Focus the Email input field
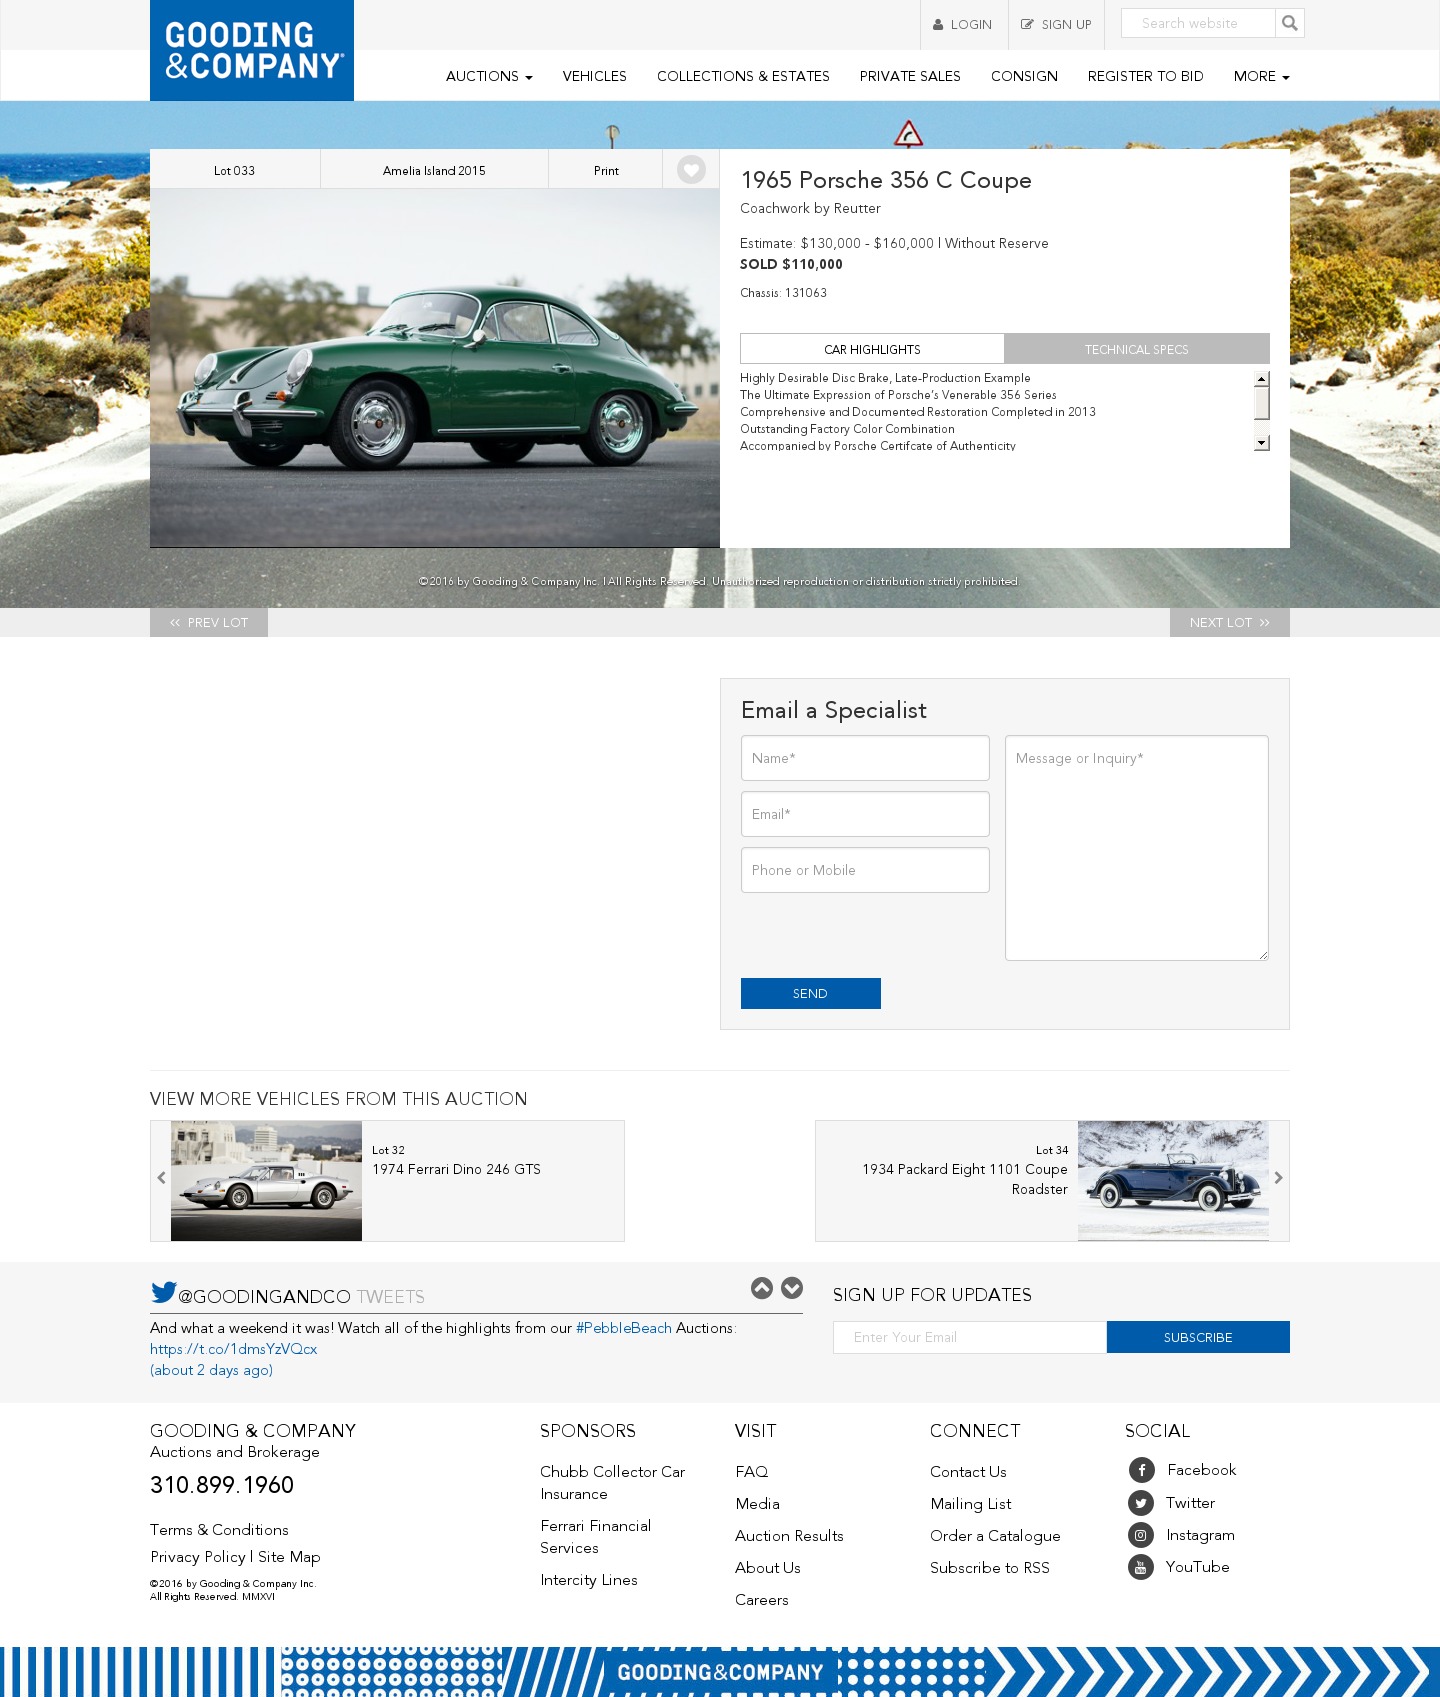The width and height of the screenshot is (1440, 1697). [865, 814]
